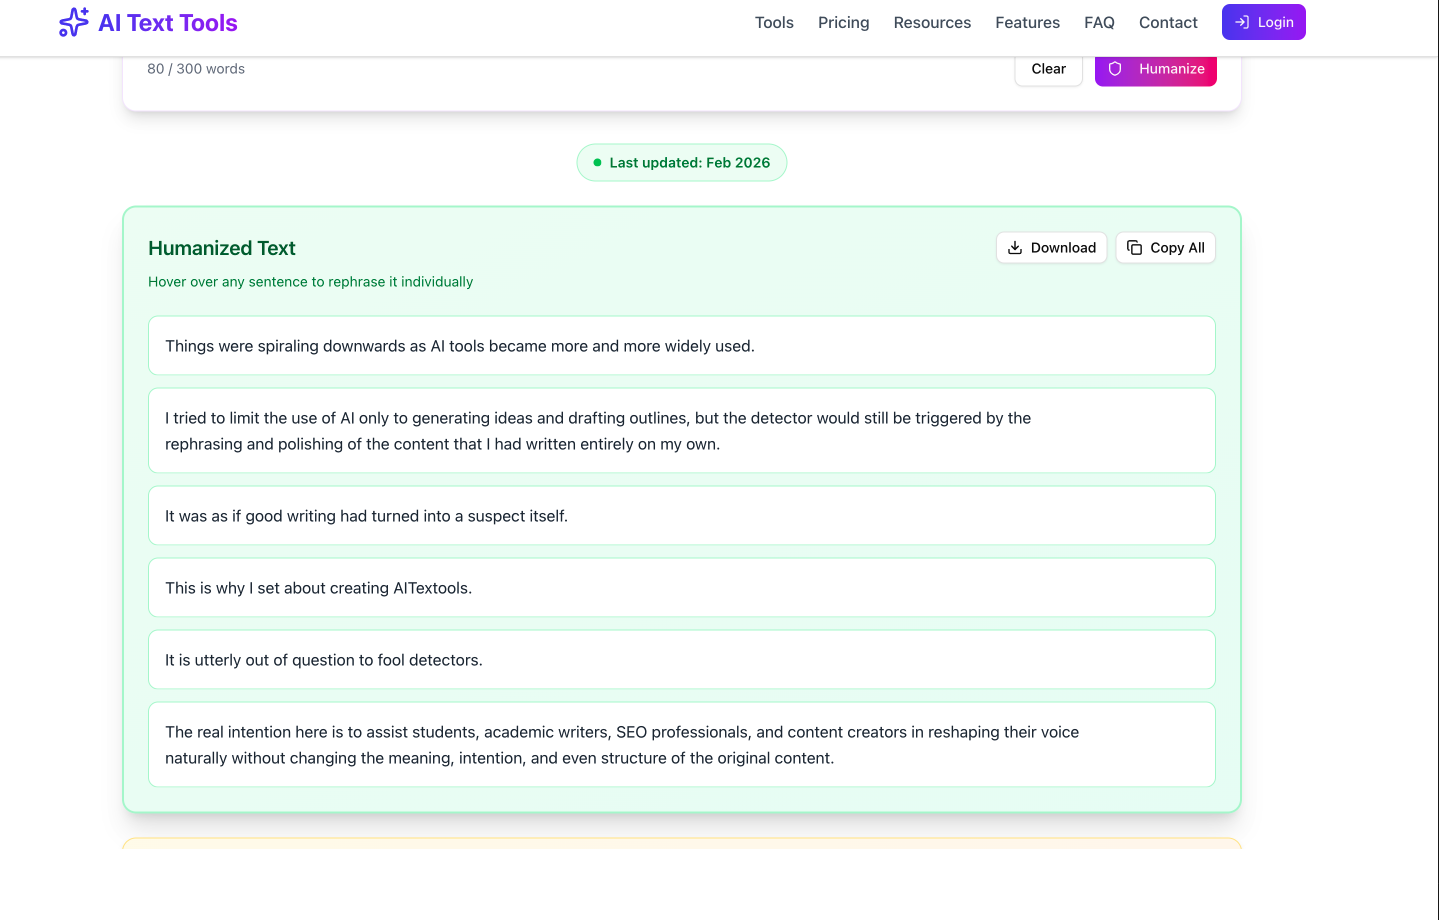This screenshot has width=1439, height=920.
Task: Select Contact in the navigation bar
Action: pos(1167,22)
